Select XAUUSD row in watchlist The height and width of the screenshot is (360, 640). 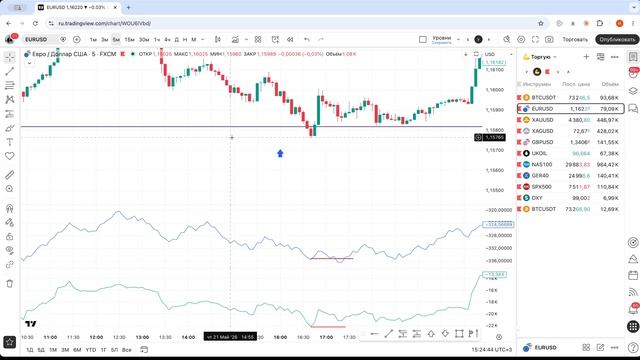click(570, 120)
